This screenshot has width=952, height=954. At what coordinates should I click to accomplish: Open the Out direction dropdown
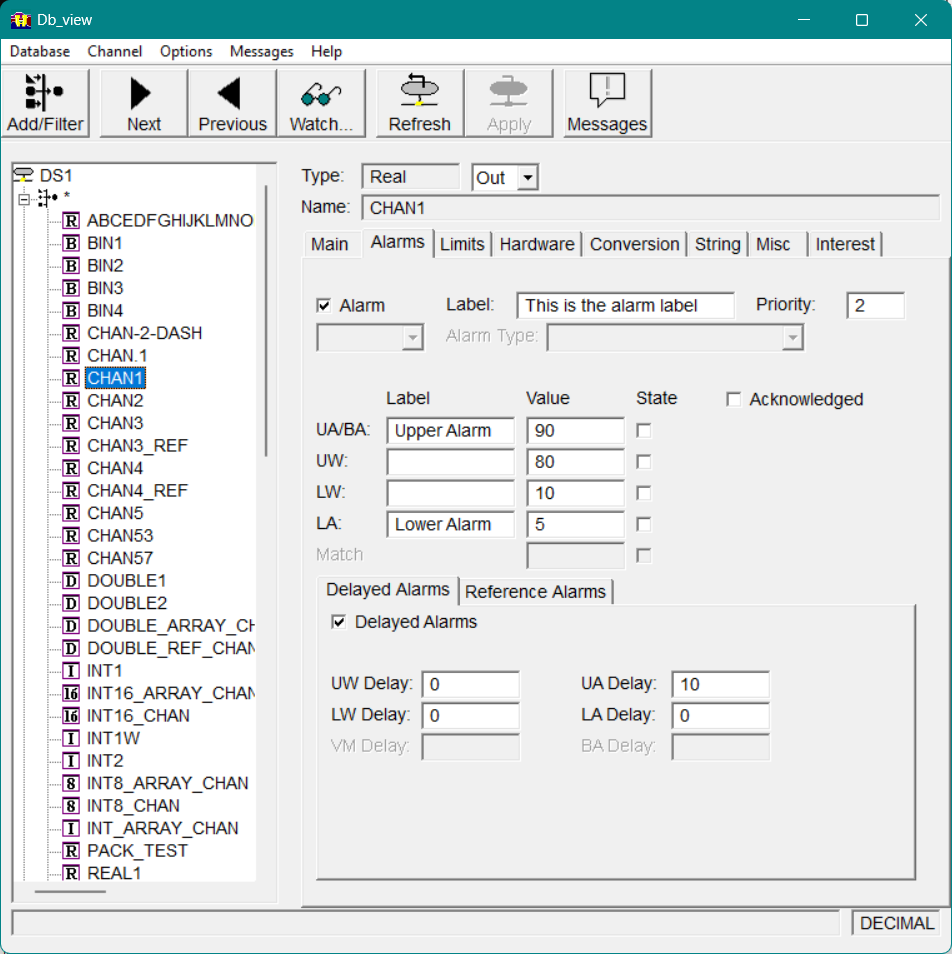(528, 178)
